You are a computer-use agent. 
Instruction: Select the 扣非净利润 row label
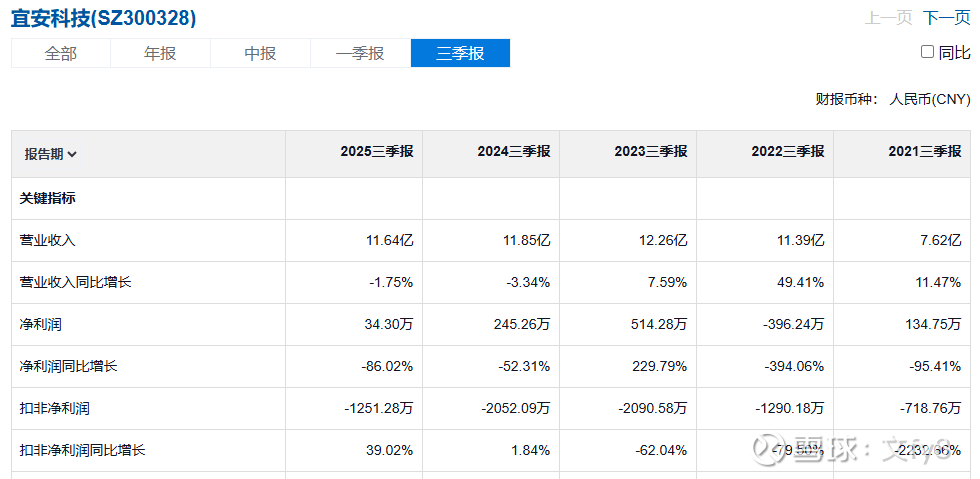click(55, 408)
